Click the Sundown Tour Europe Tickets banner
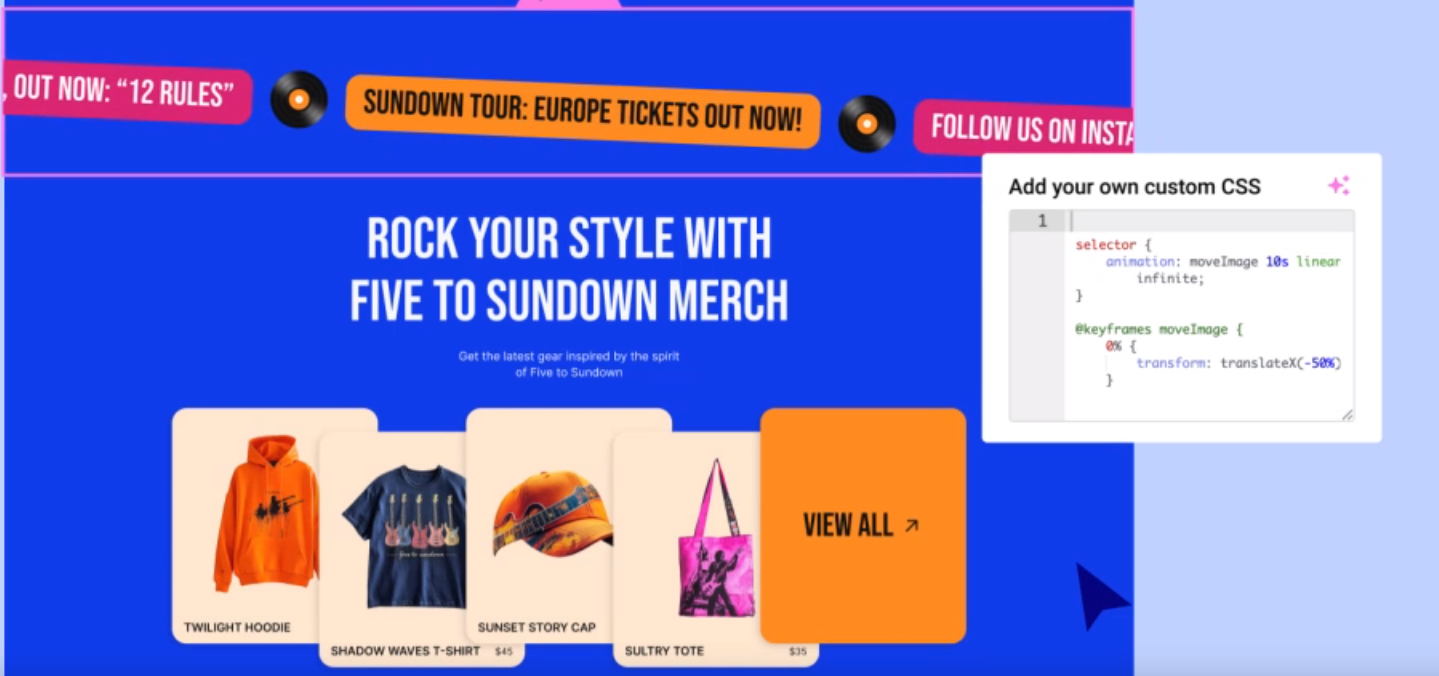The width and height of the screenshot is (1439, 676). (x=583, y=112)
